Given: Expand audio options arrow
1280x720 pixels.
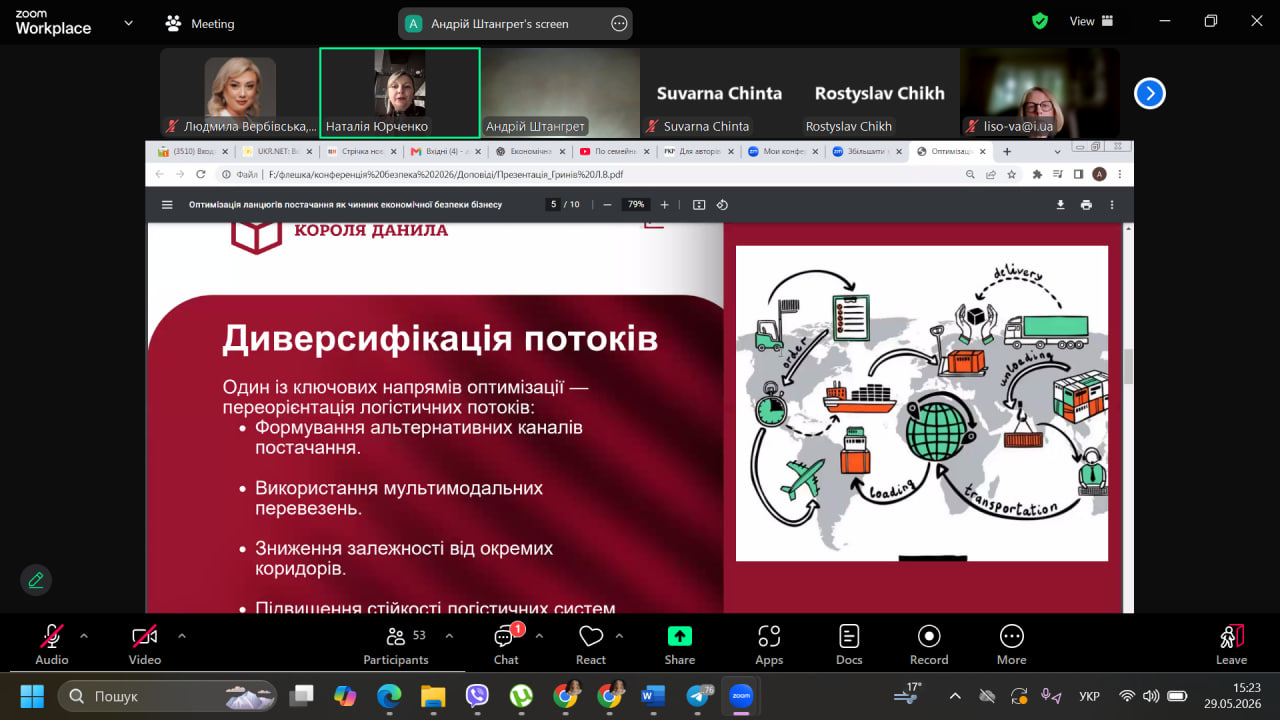Looking at the screenshot, I should point(84,635).
